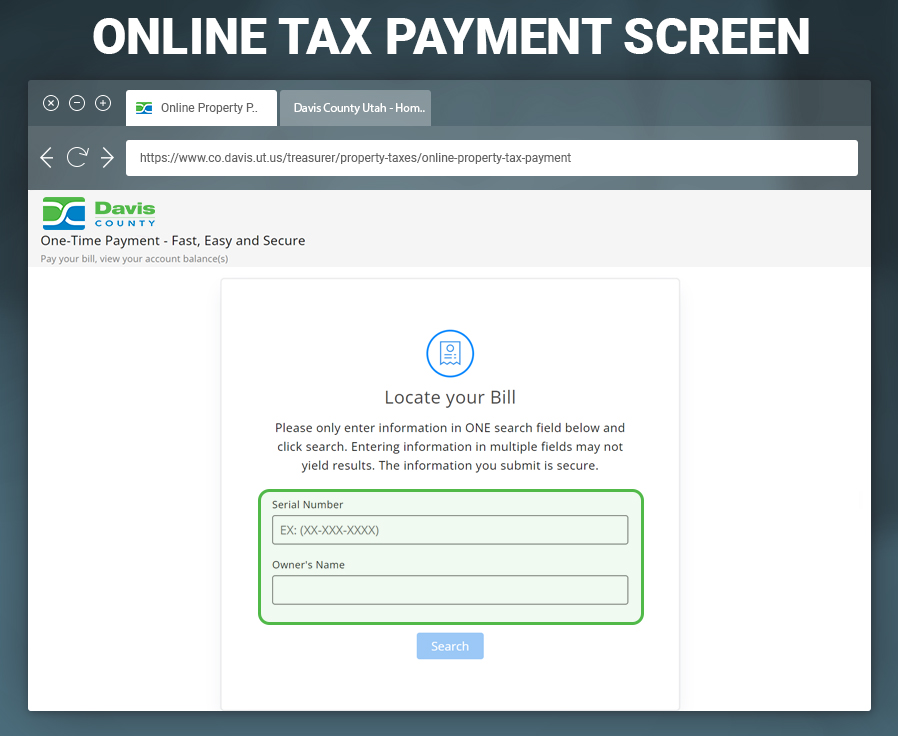Click the browser forward arrow

click(107, 157)
